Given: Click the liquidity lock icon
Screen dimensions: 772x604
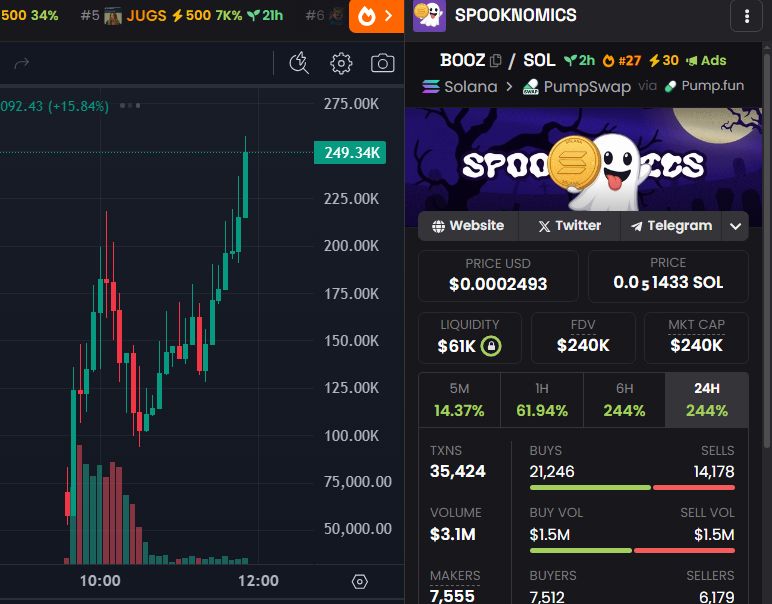Looking at the screenshot, I should (x=491, y=346).
